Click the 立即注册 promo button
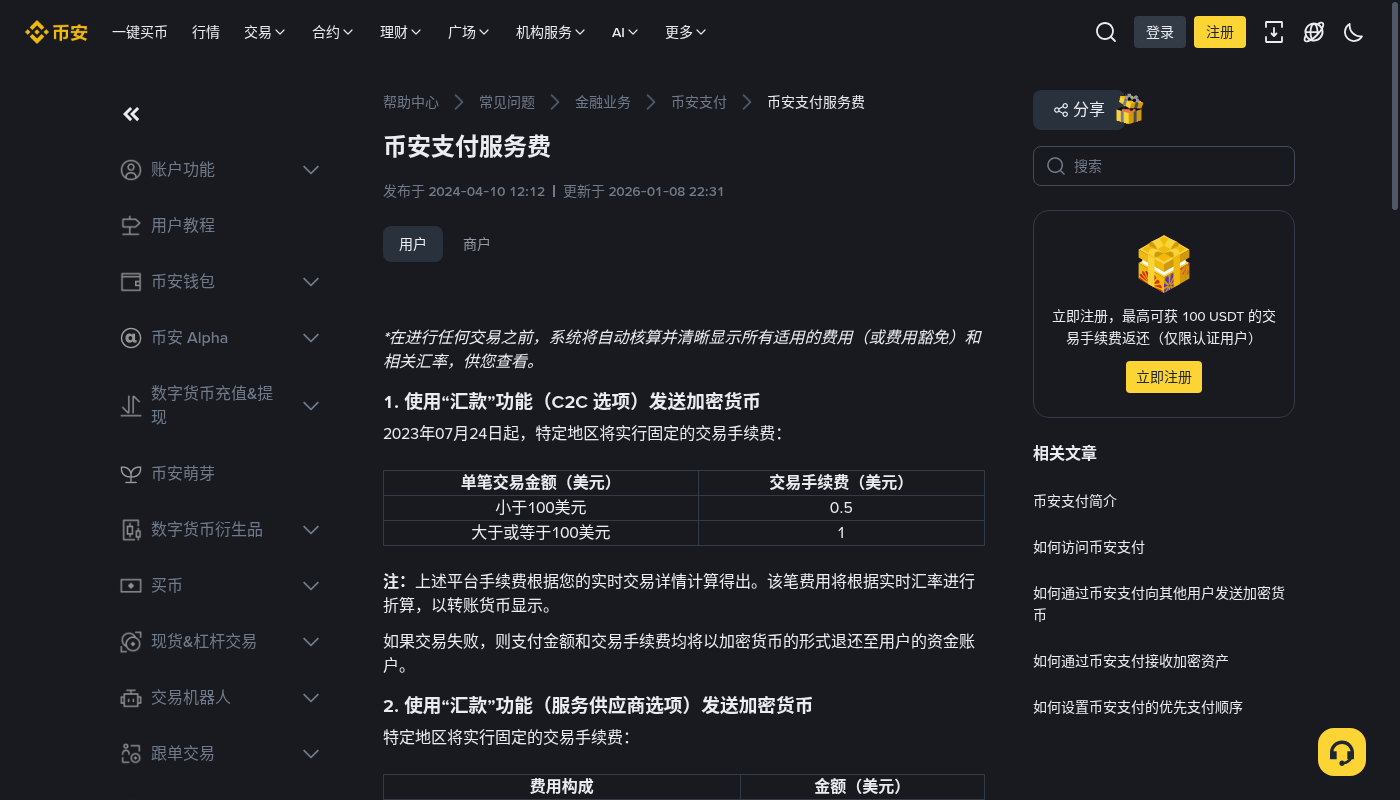 click(1164, 377)
